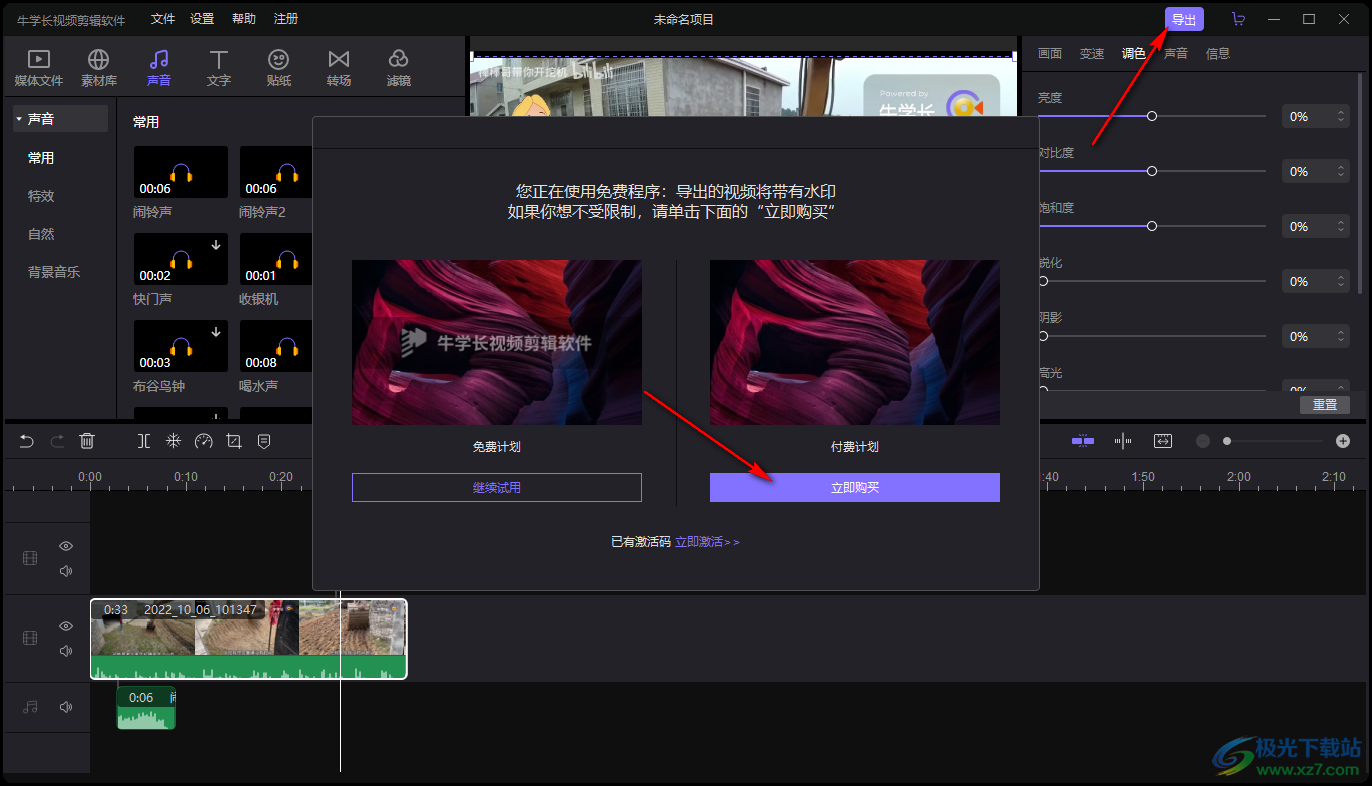This screenshot has height=786, width=1372.
Task: Select the 2022_10_06_101347 video clip on timeline
Action: (x=248, y=639)
